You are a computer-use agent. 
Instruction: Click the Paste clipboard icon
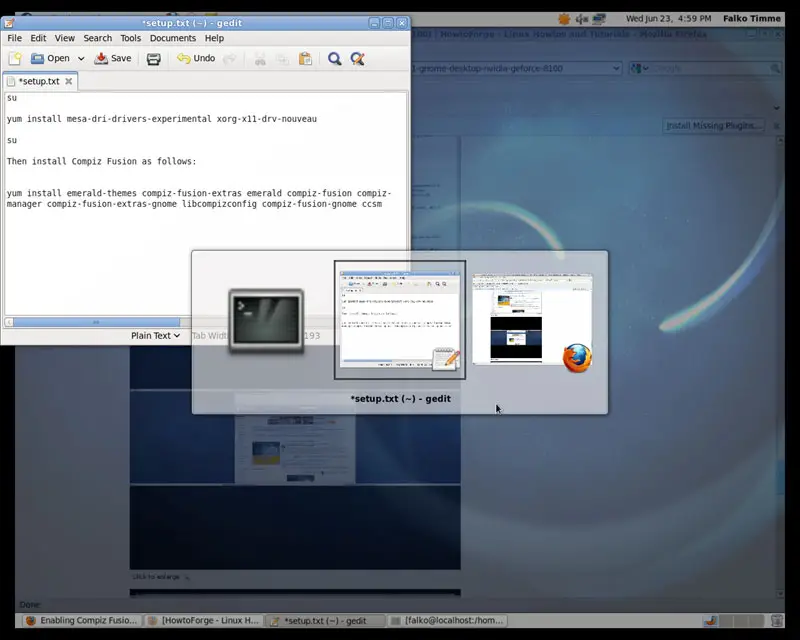point(306,59)
